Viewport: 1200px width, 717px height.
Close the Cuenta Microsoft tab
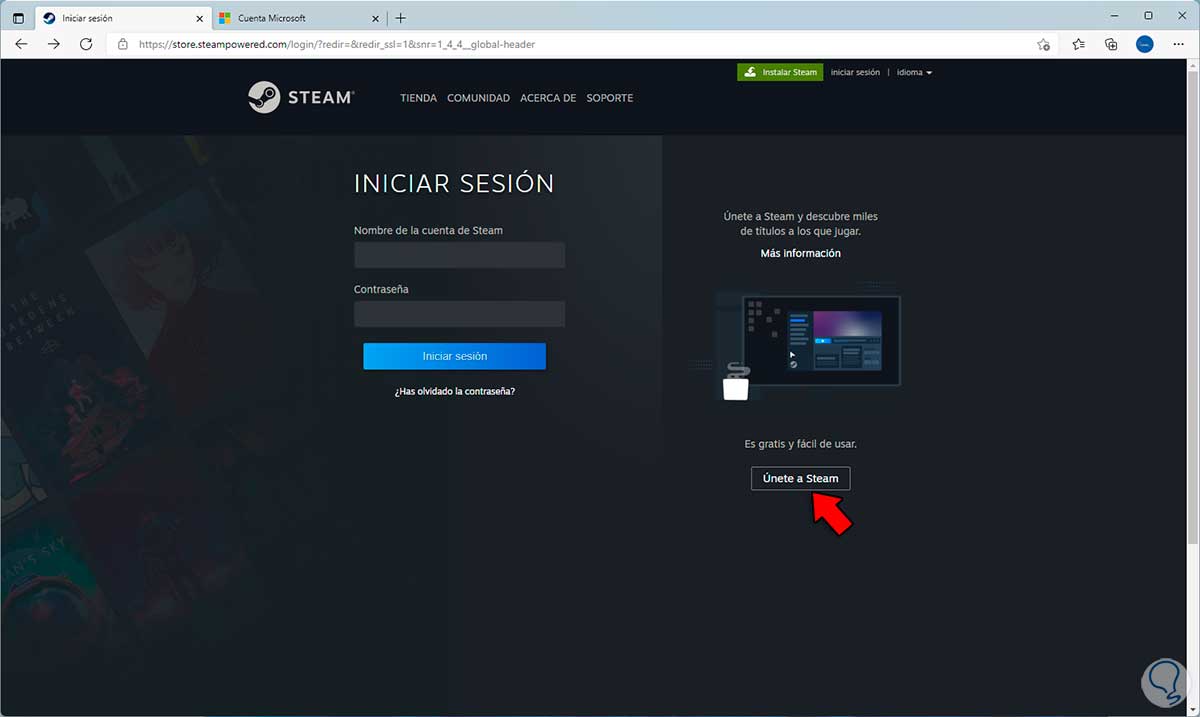pyautogui.click(x=374, y=18)
